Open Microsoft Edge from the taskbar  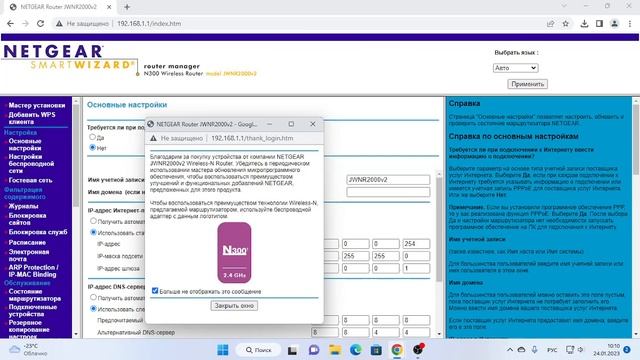[x=356, y=350]
